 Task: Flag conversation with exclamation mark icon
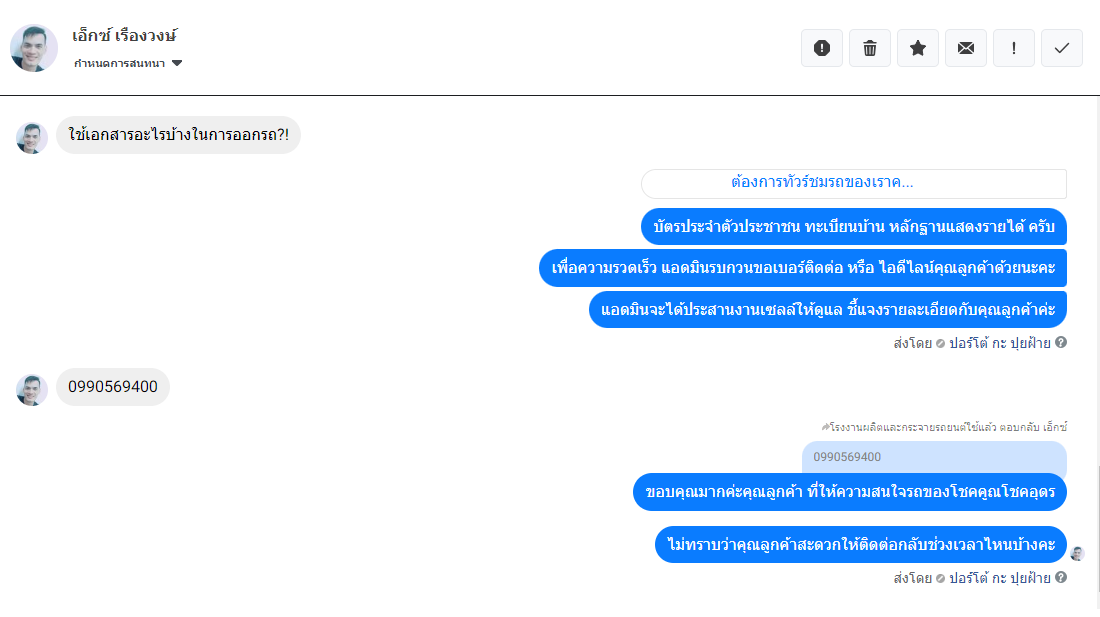pos(1014,48)
